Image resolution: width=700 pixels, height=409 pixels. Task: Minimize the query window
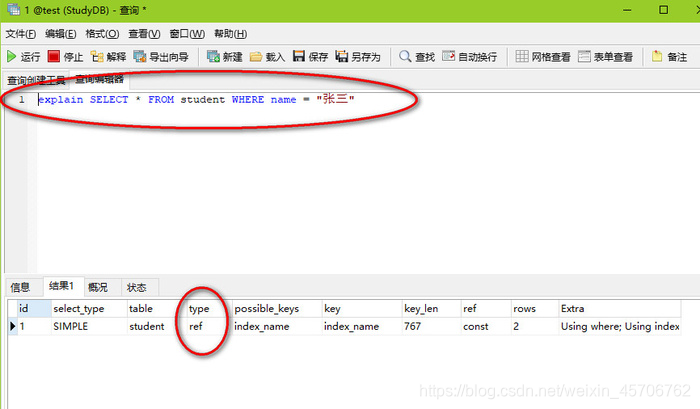(x=627, y=10)
